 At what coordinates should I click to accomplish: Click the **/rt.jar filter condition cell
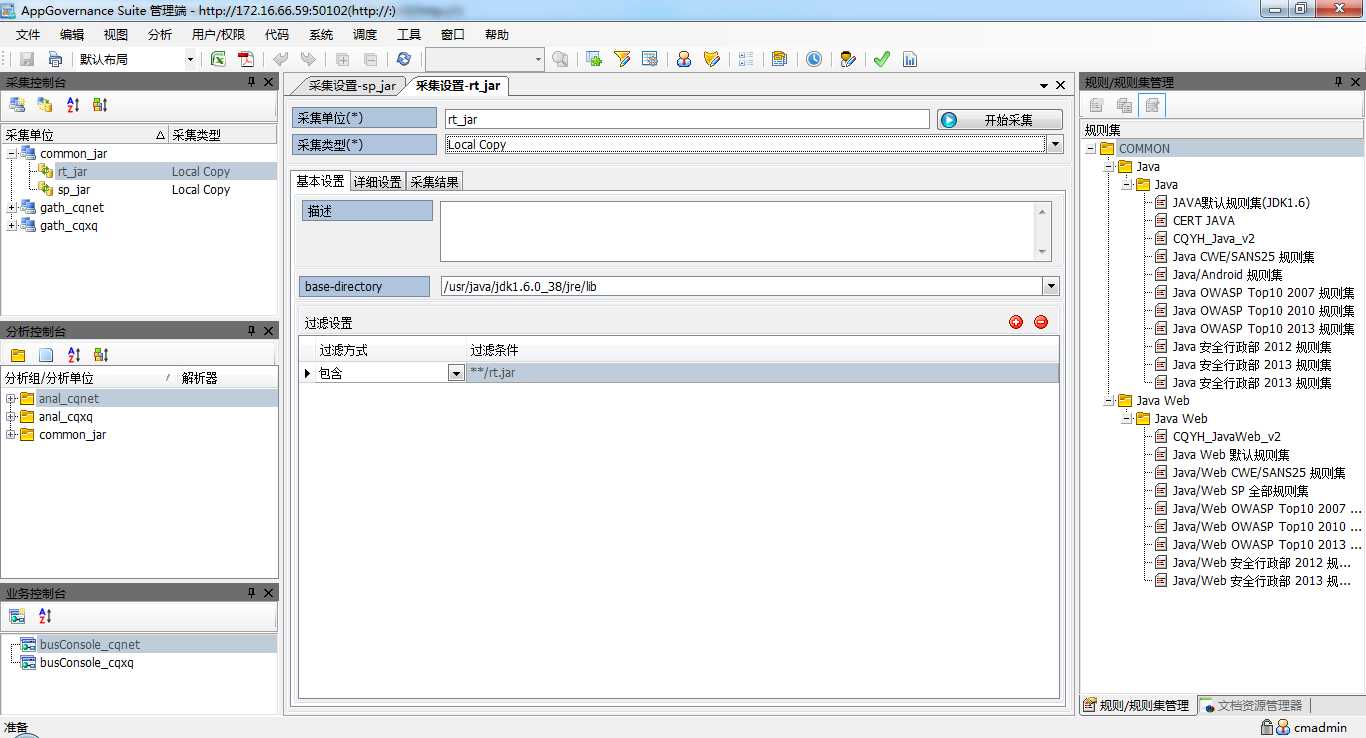(762, 373)
